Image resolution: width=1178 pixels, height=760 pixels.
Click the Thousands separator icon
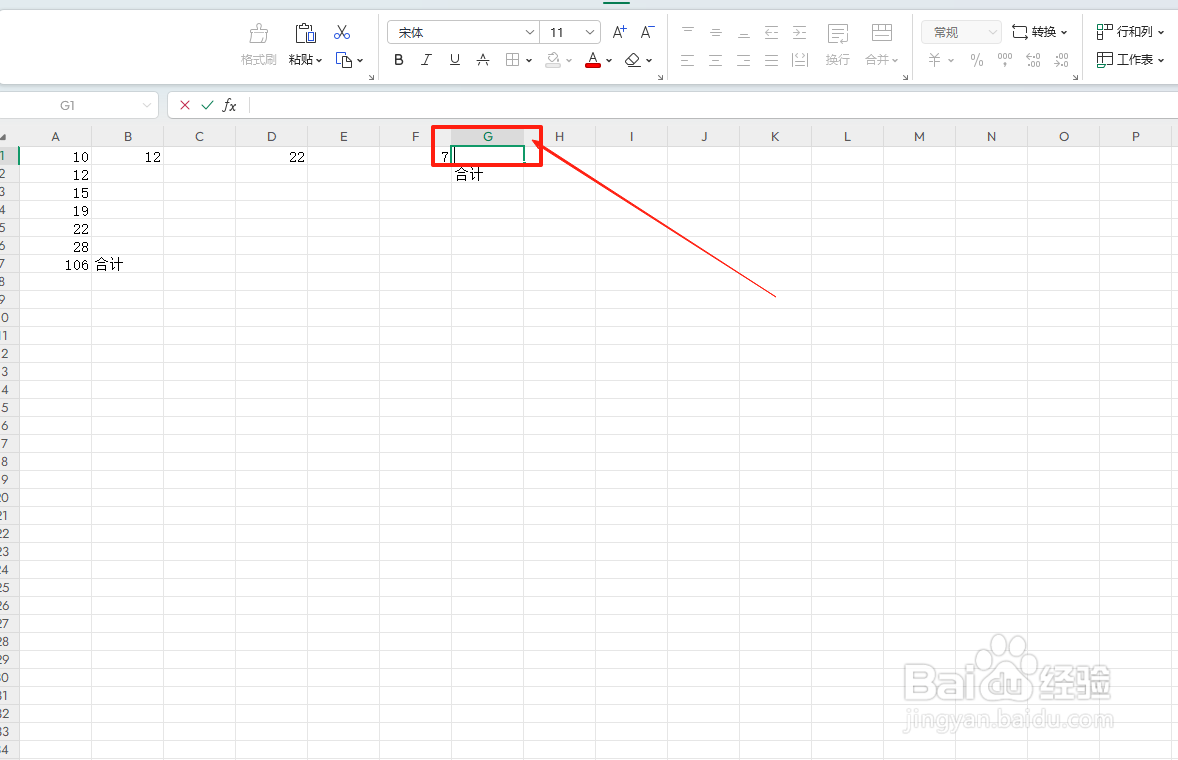(1004, 60)
